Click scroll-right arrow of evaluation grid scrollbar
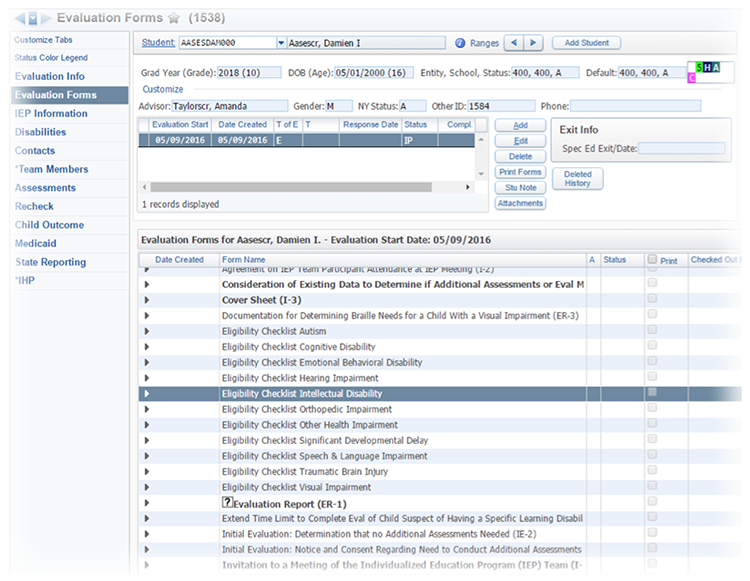 pyautogui.click(x=468, y=187)
